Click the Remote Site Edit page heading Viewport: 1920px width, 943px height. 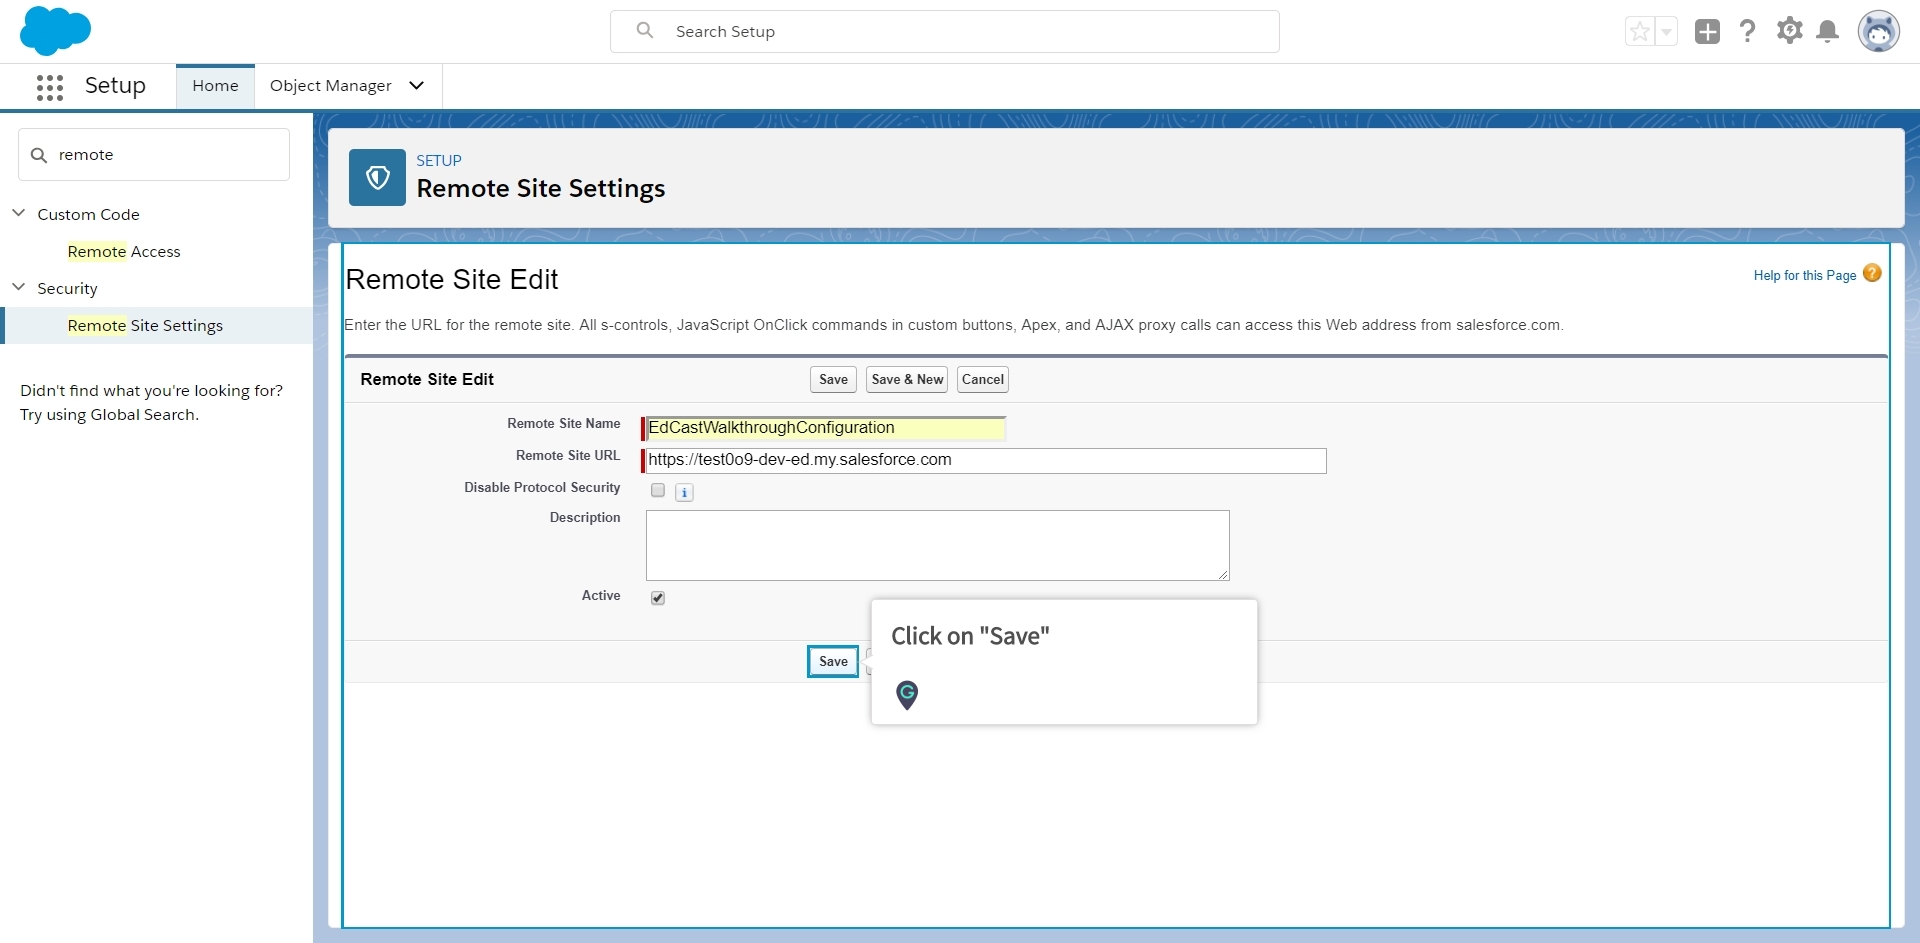[452, 279]
